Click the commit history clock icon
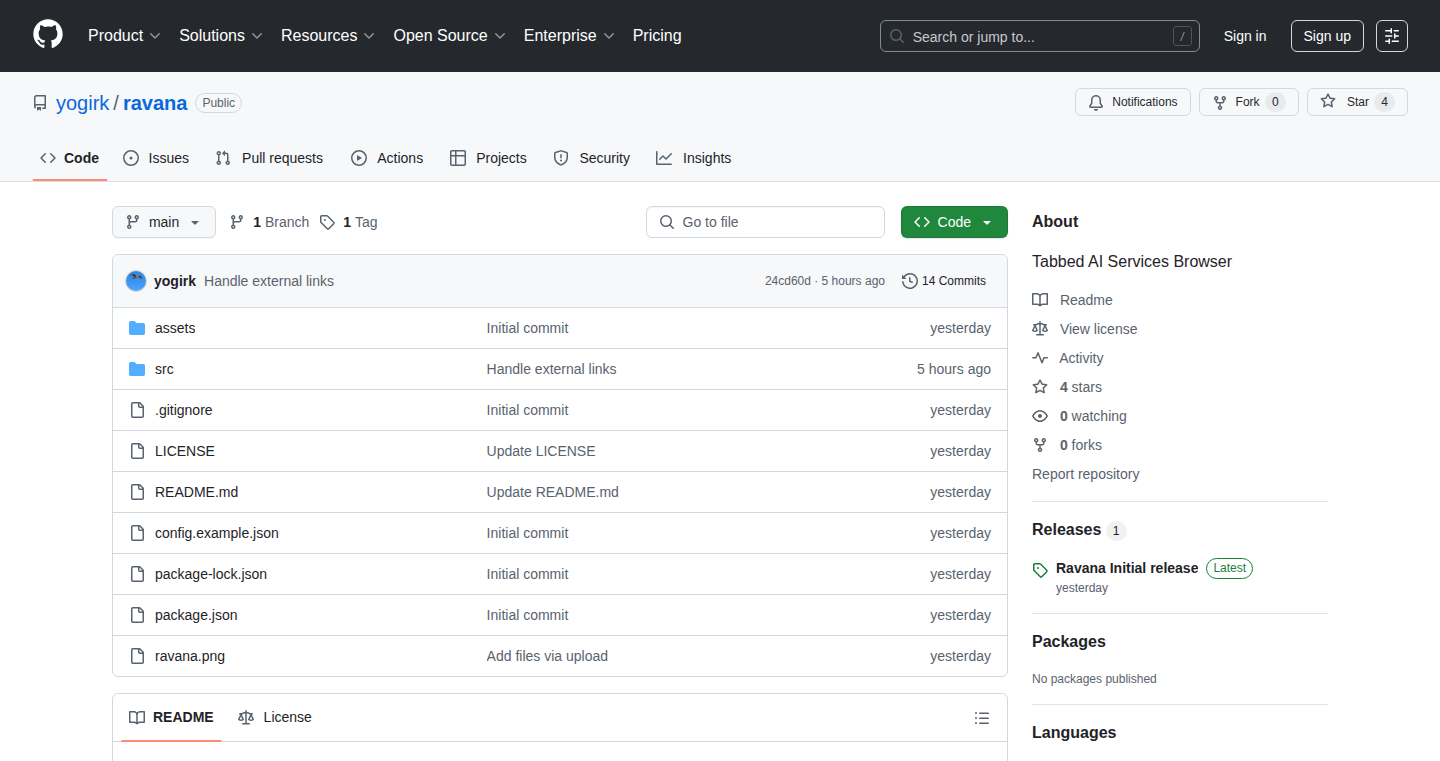The width and height of the screenshot is (1440, 761). [x=910, y=281]
